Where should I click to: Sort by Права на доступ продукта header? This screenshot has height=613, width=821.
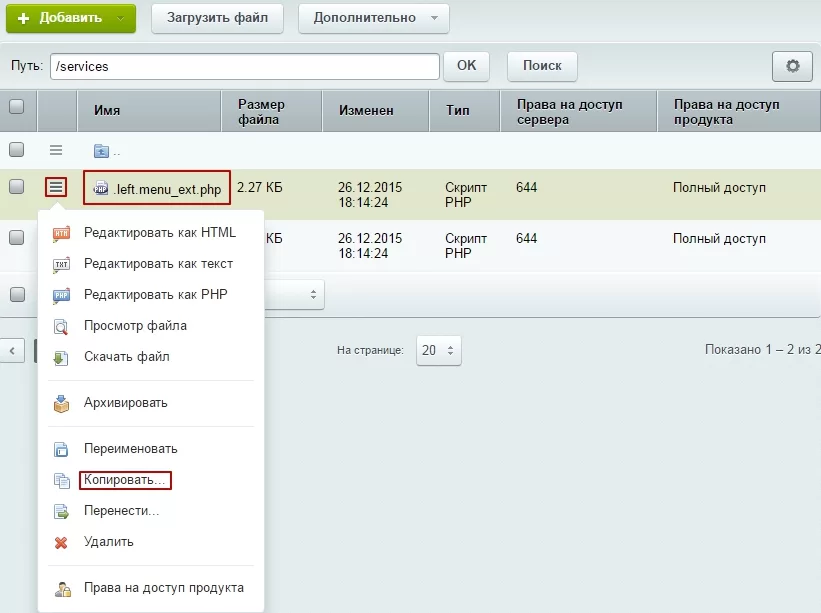pos(739,110)
